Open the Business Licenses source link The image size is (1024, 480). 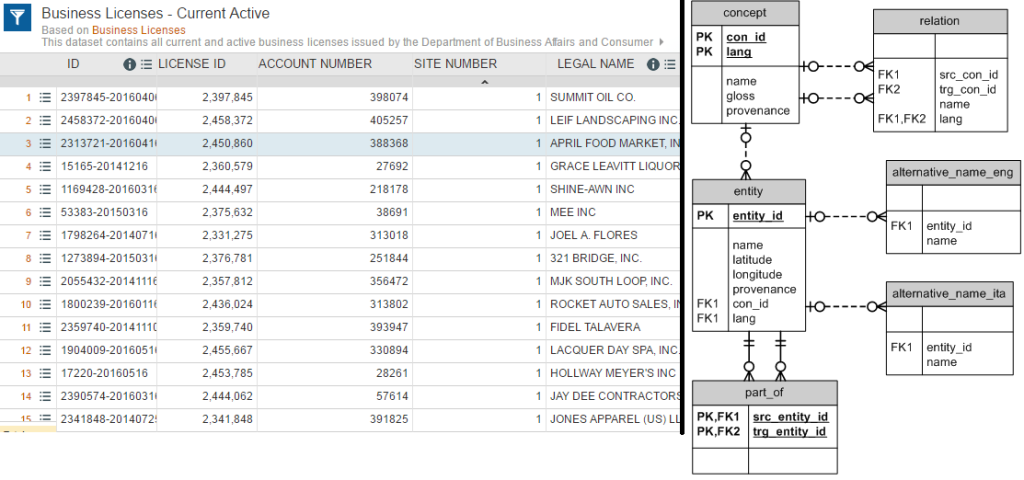(x=138, y=30)
